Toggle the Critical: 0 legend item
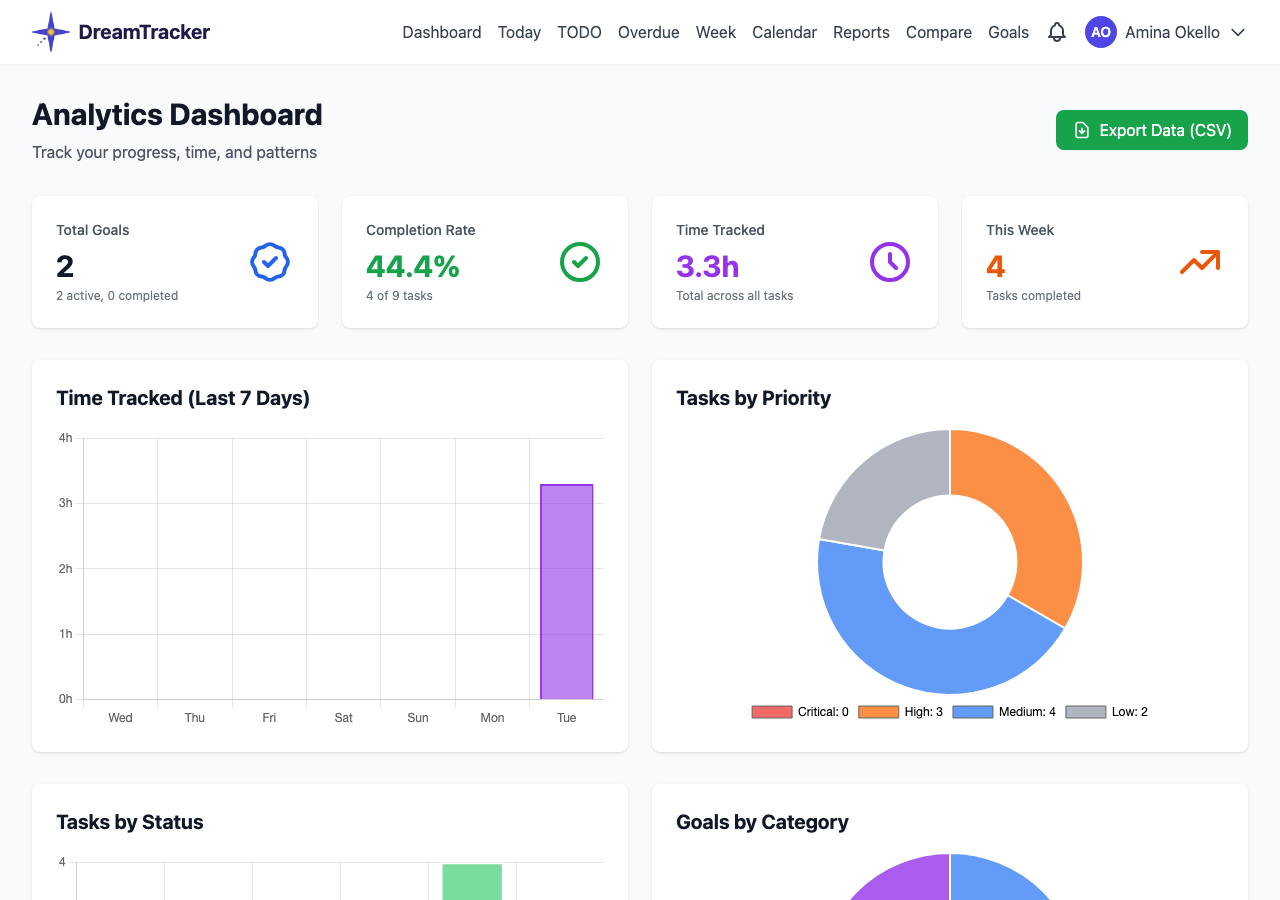 tap(800, 712)
